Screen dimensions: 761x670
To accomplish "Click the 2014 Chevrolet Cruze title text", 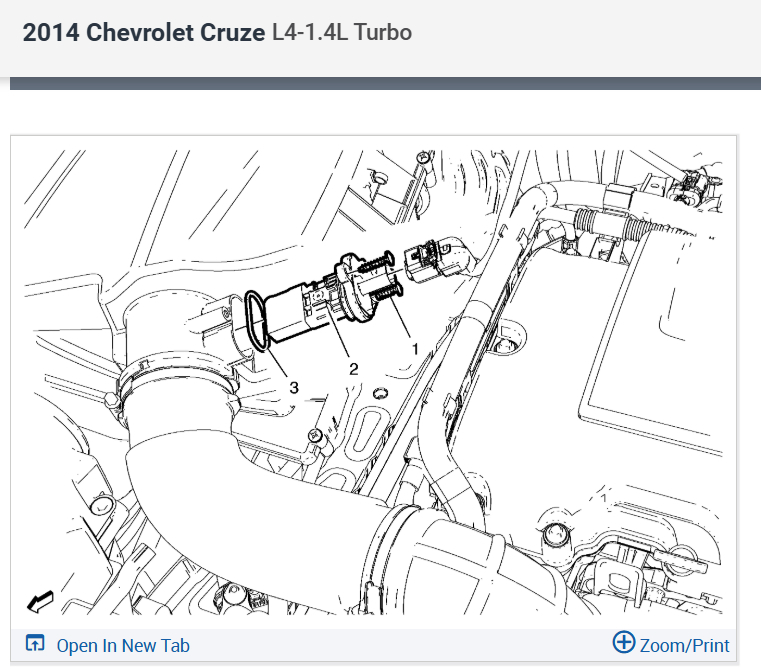I will 144,33.
